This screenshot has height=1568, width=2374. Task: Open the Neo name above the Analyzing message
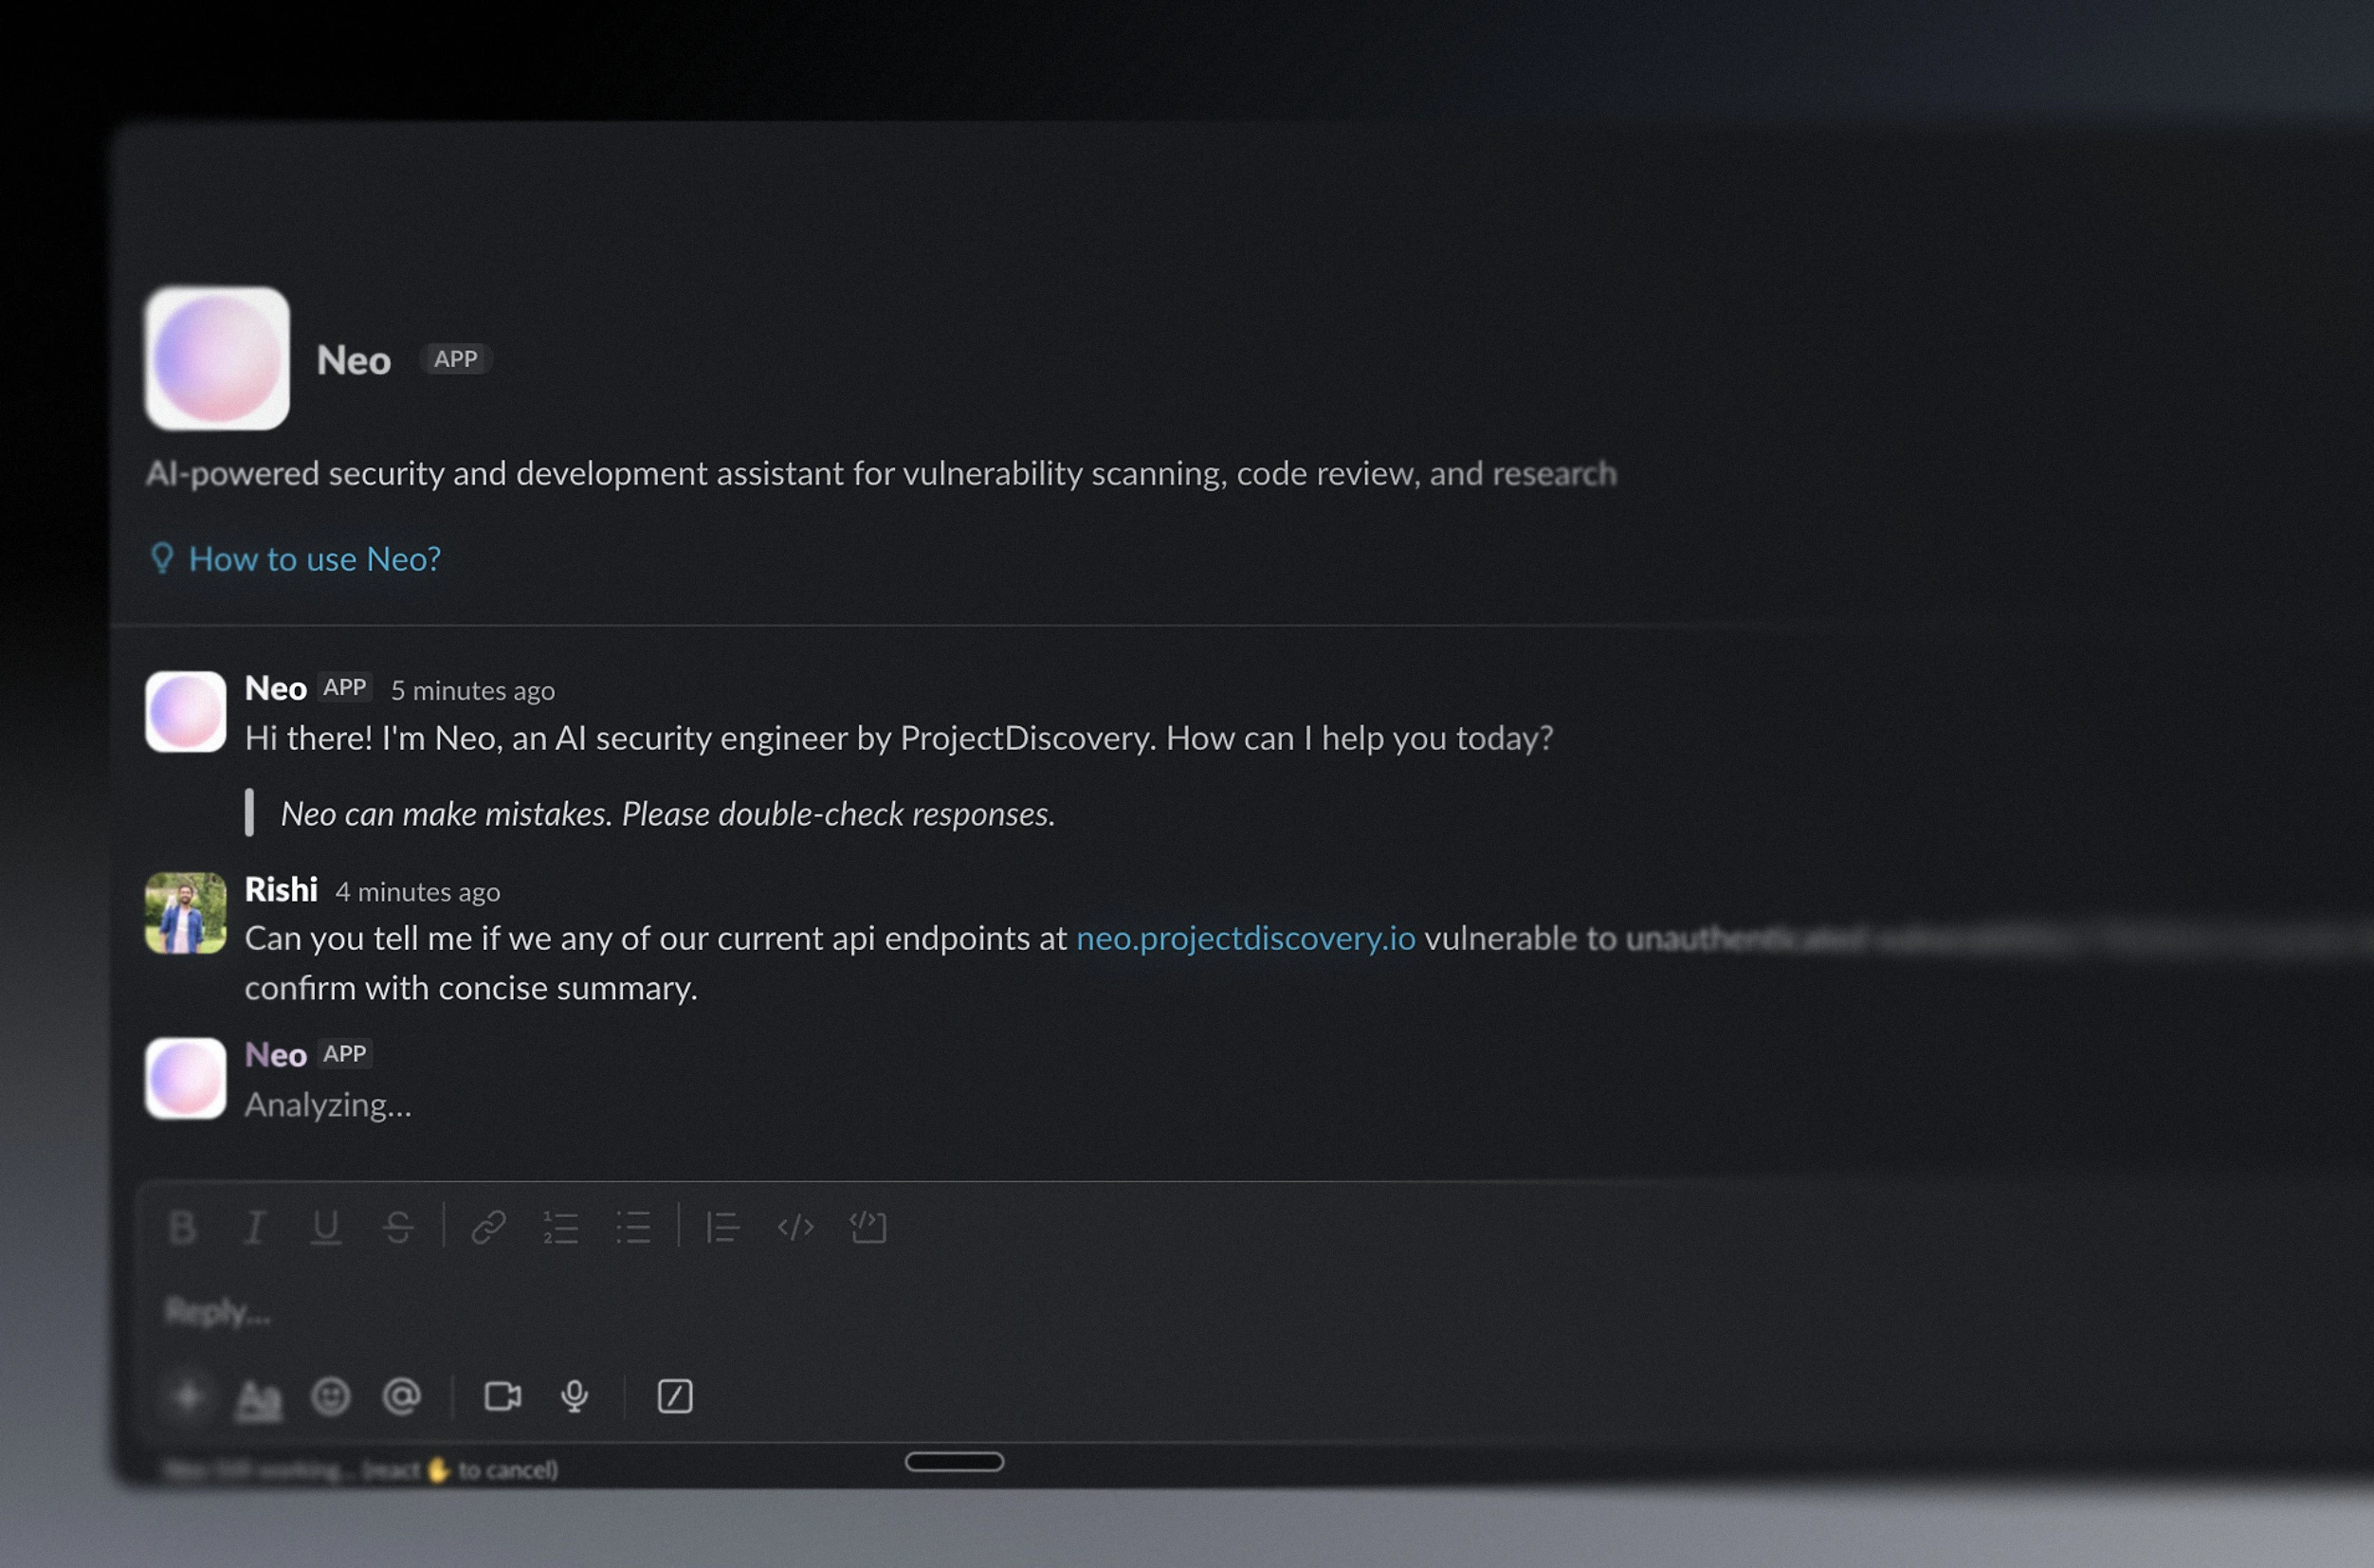click(276, 1055)
